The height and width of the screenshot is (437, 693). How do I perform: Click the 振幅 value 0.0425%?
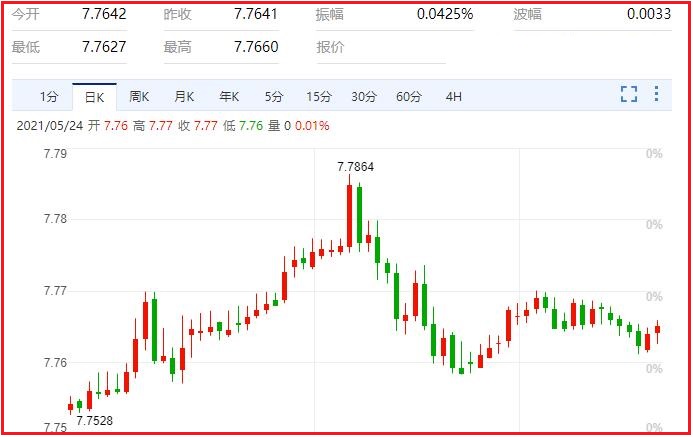pyautogui.click(x=445, y=14)
